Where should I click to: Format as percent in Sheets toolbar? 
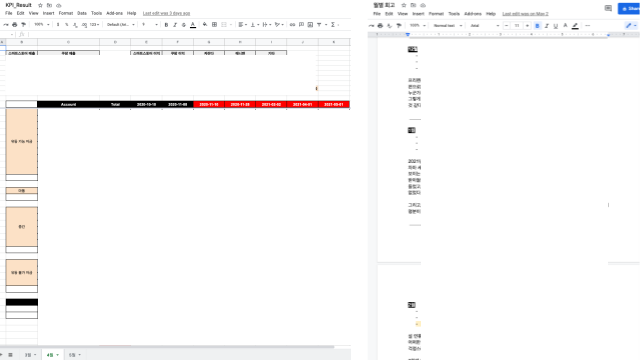click(67, 24)
